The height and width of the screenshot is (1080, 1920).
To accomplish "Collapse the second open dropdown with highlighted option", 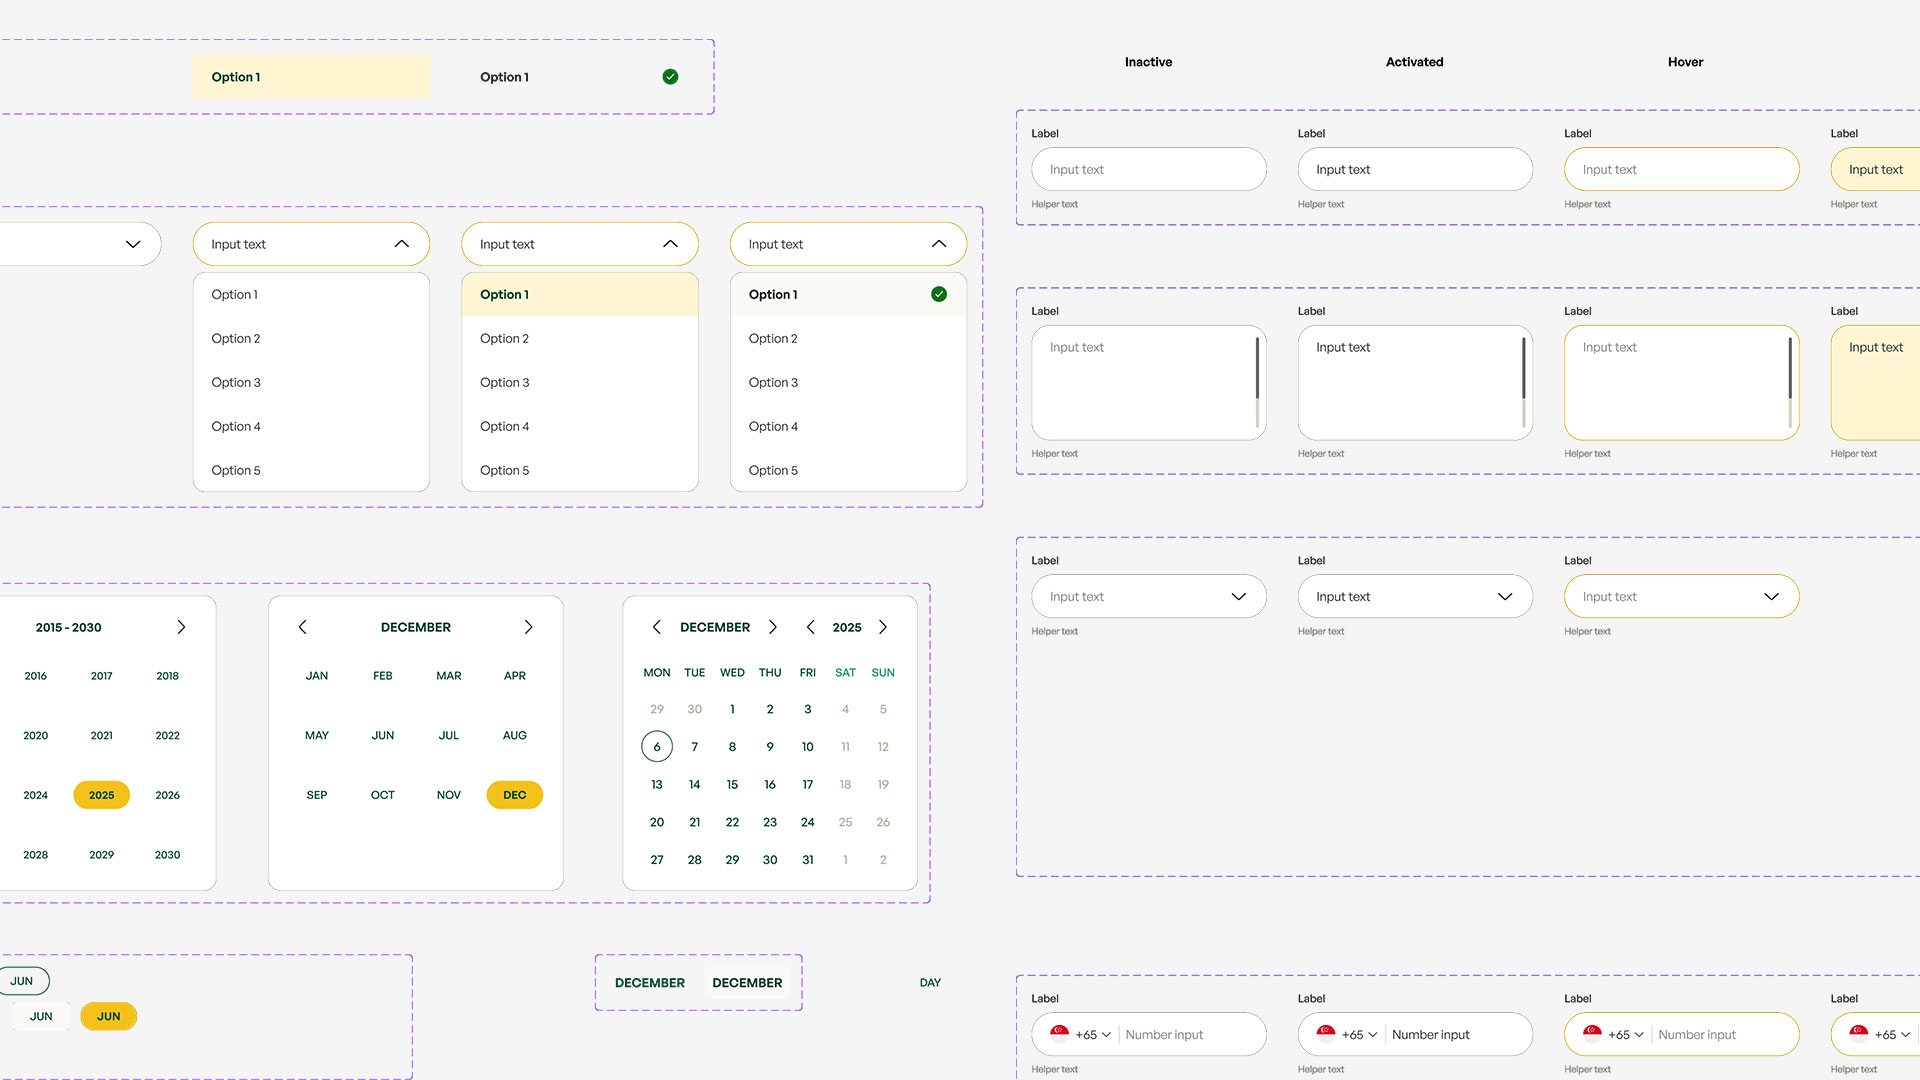I will (x=670, y=244).
